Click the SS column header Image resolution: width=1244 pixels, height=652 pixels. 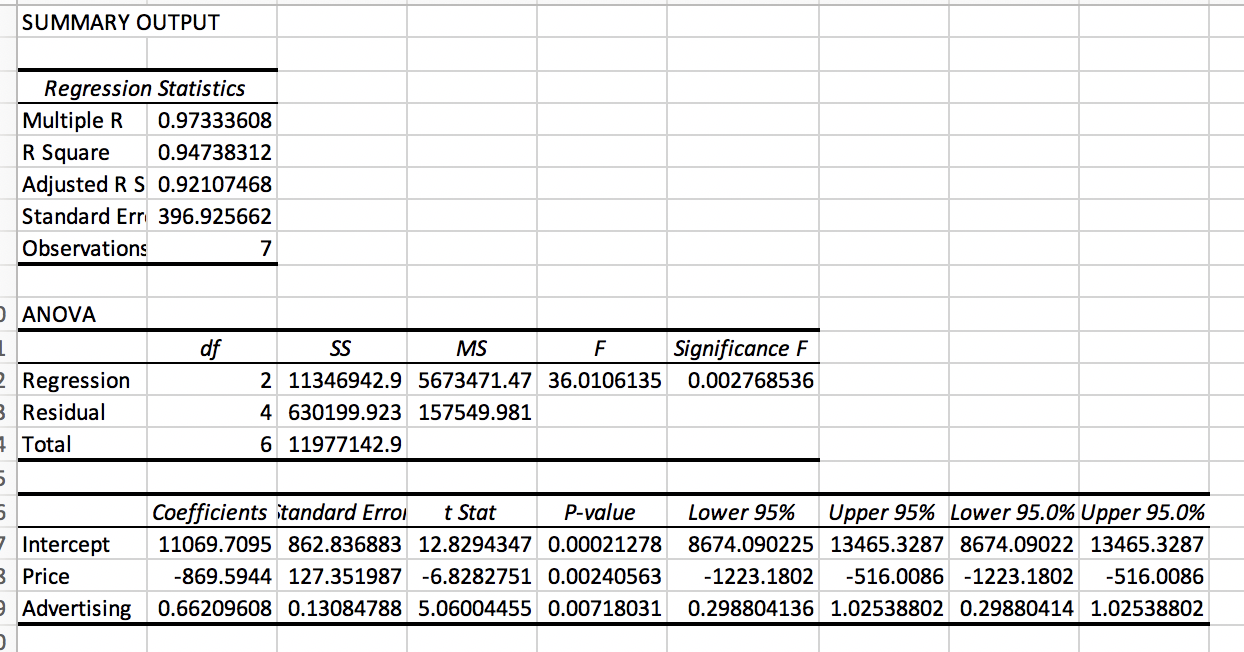(342, 348)
